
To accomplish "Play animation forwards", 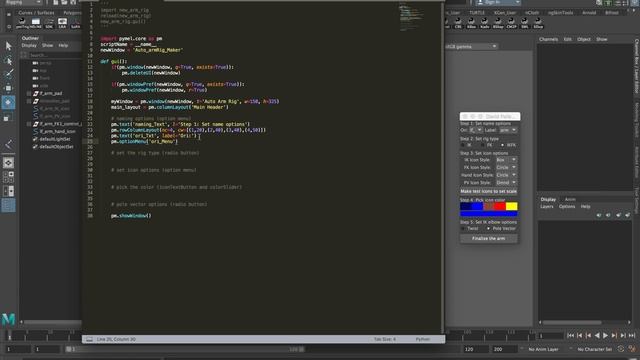I will point(605,336).
